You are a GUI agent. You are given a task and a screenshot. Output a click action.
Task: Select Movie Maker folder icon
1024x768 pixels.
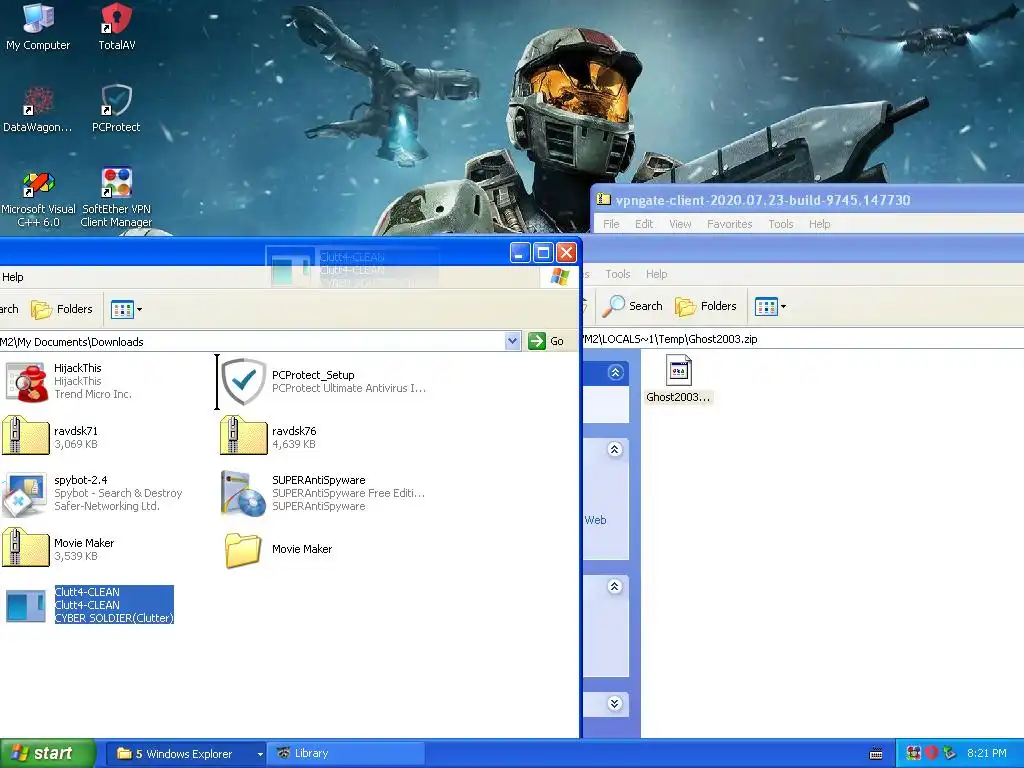pos(243,550)
